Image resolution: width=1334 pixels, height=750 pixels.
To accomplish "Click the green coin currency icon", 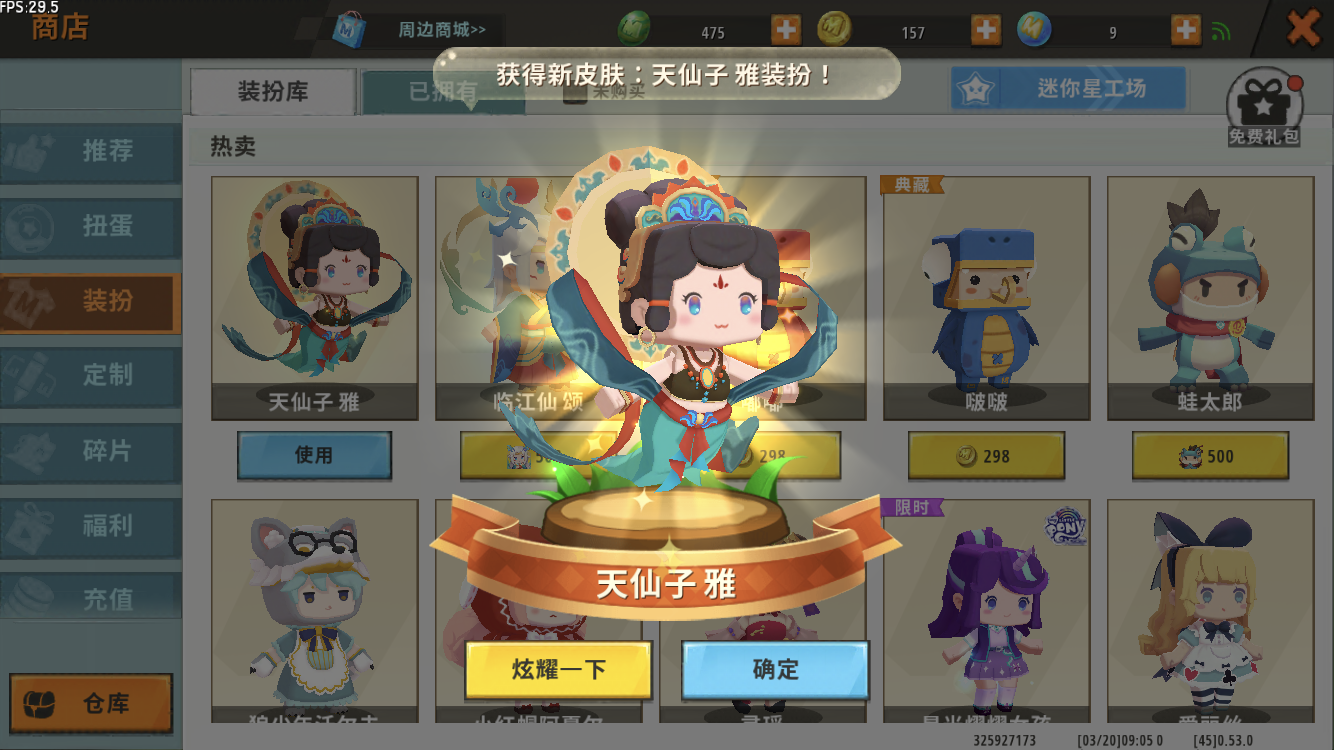I will click(634, 29).
